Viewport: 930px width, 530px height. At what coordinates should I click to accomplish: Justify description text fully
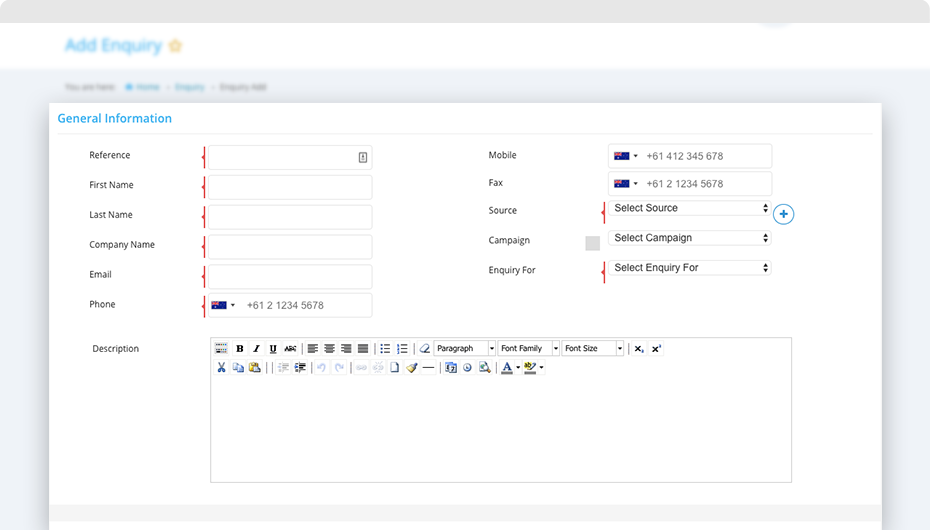[363, 349]
